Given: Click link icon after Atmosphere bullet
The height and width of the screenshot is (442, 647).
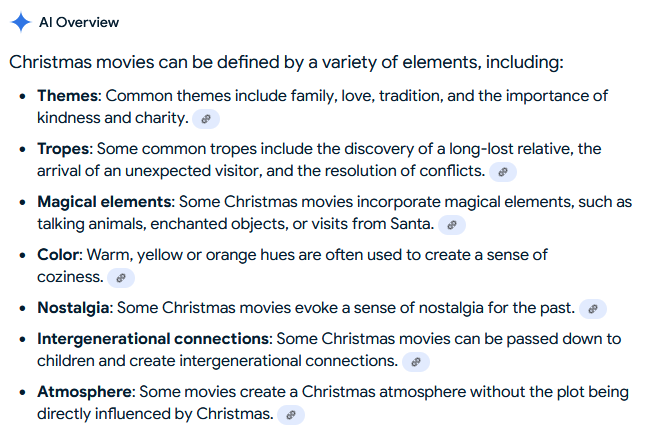Looking at the screenshot, I should click(291, 415).
